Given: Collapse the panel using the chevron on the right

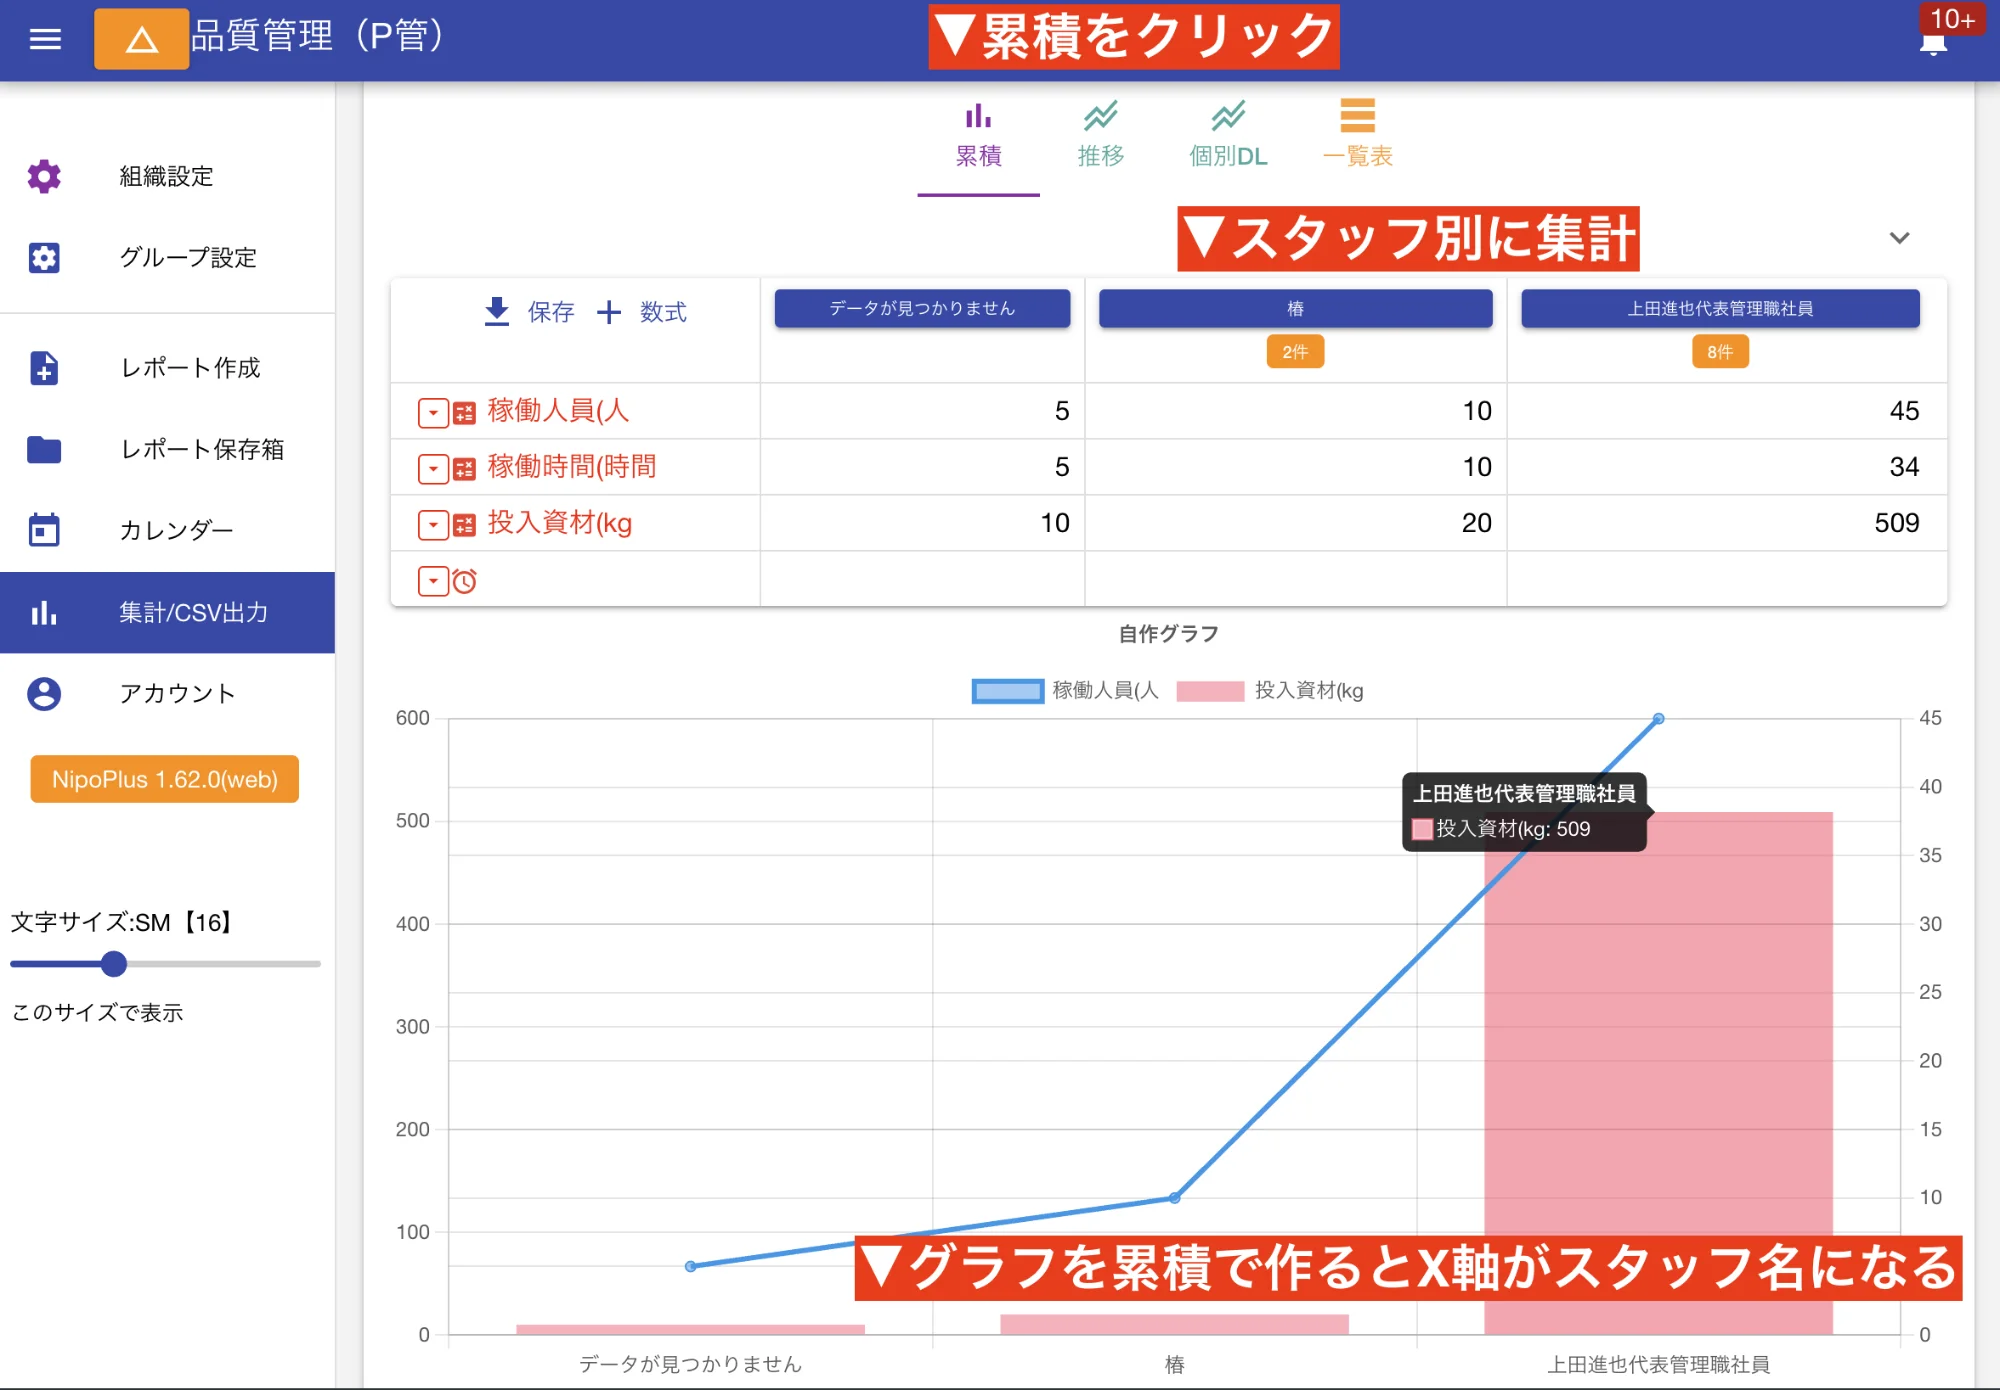Looking at the screenshot, I should point(1898,237).
